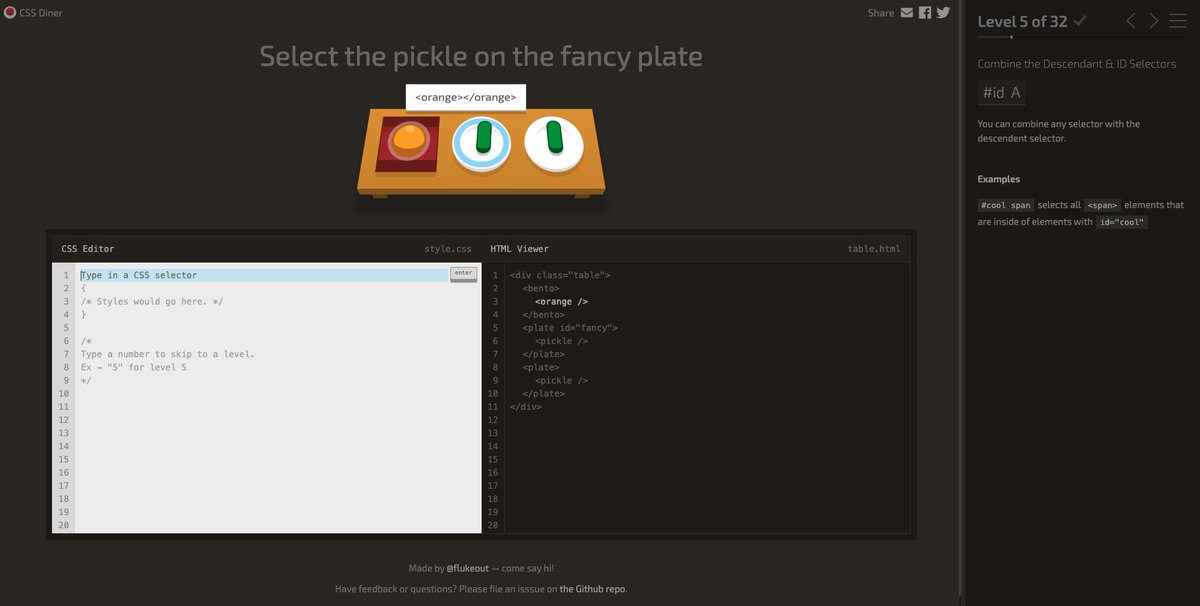Click the 'id="cool"' code snippet

[1122, 222]
